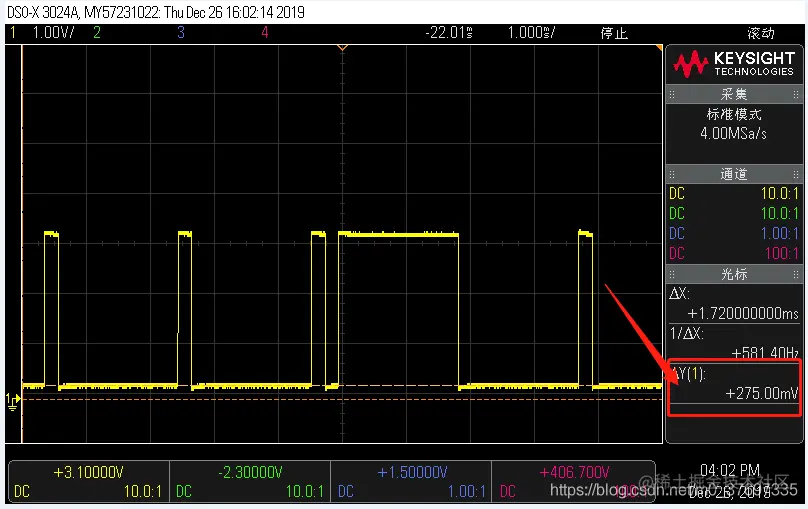Image resolution: width=808 pixels, height=509 pixels.
Task: Select channel 1 label in top bar
Action: tap(13, 33)
